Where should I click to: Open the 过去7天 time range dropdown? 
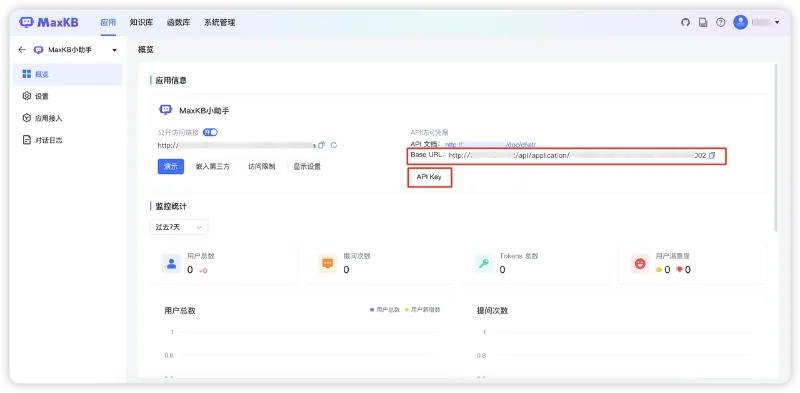[179, 227]
